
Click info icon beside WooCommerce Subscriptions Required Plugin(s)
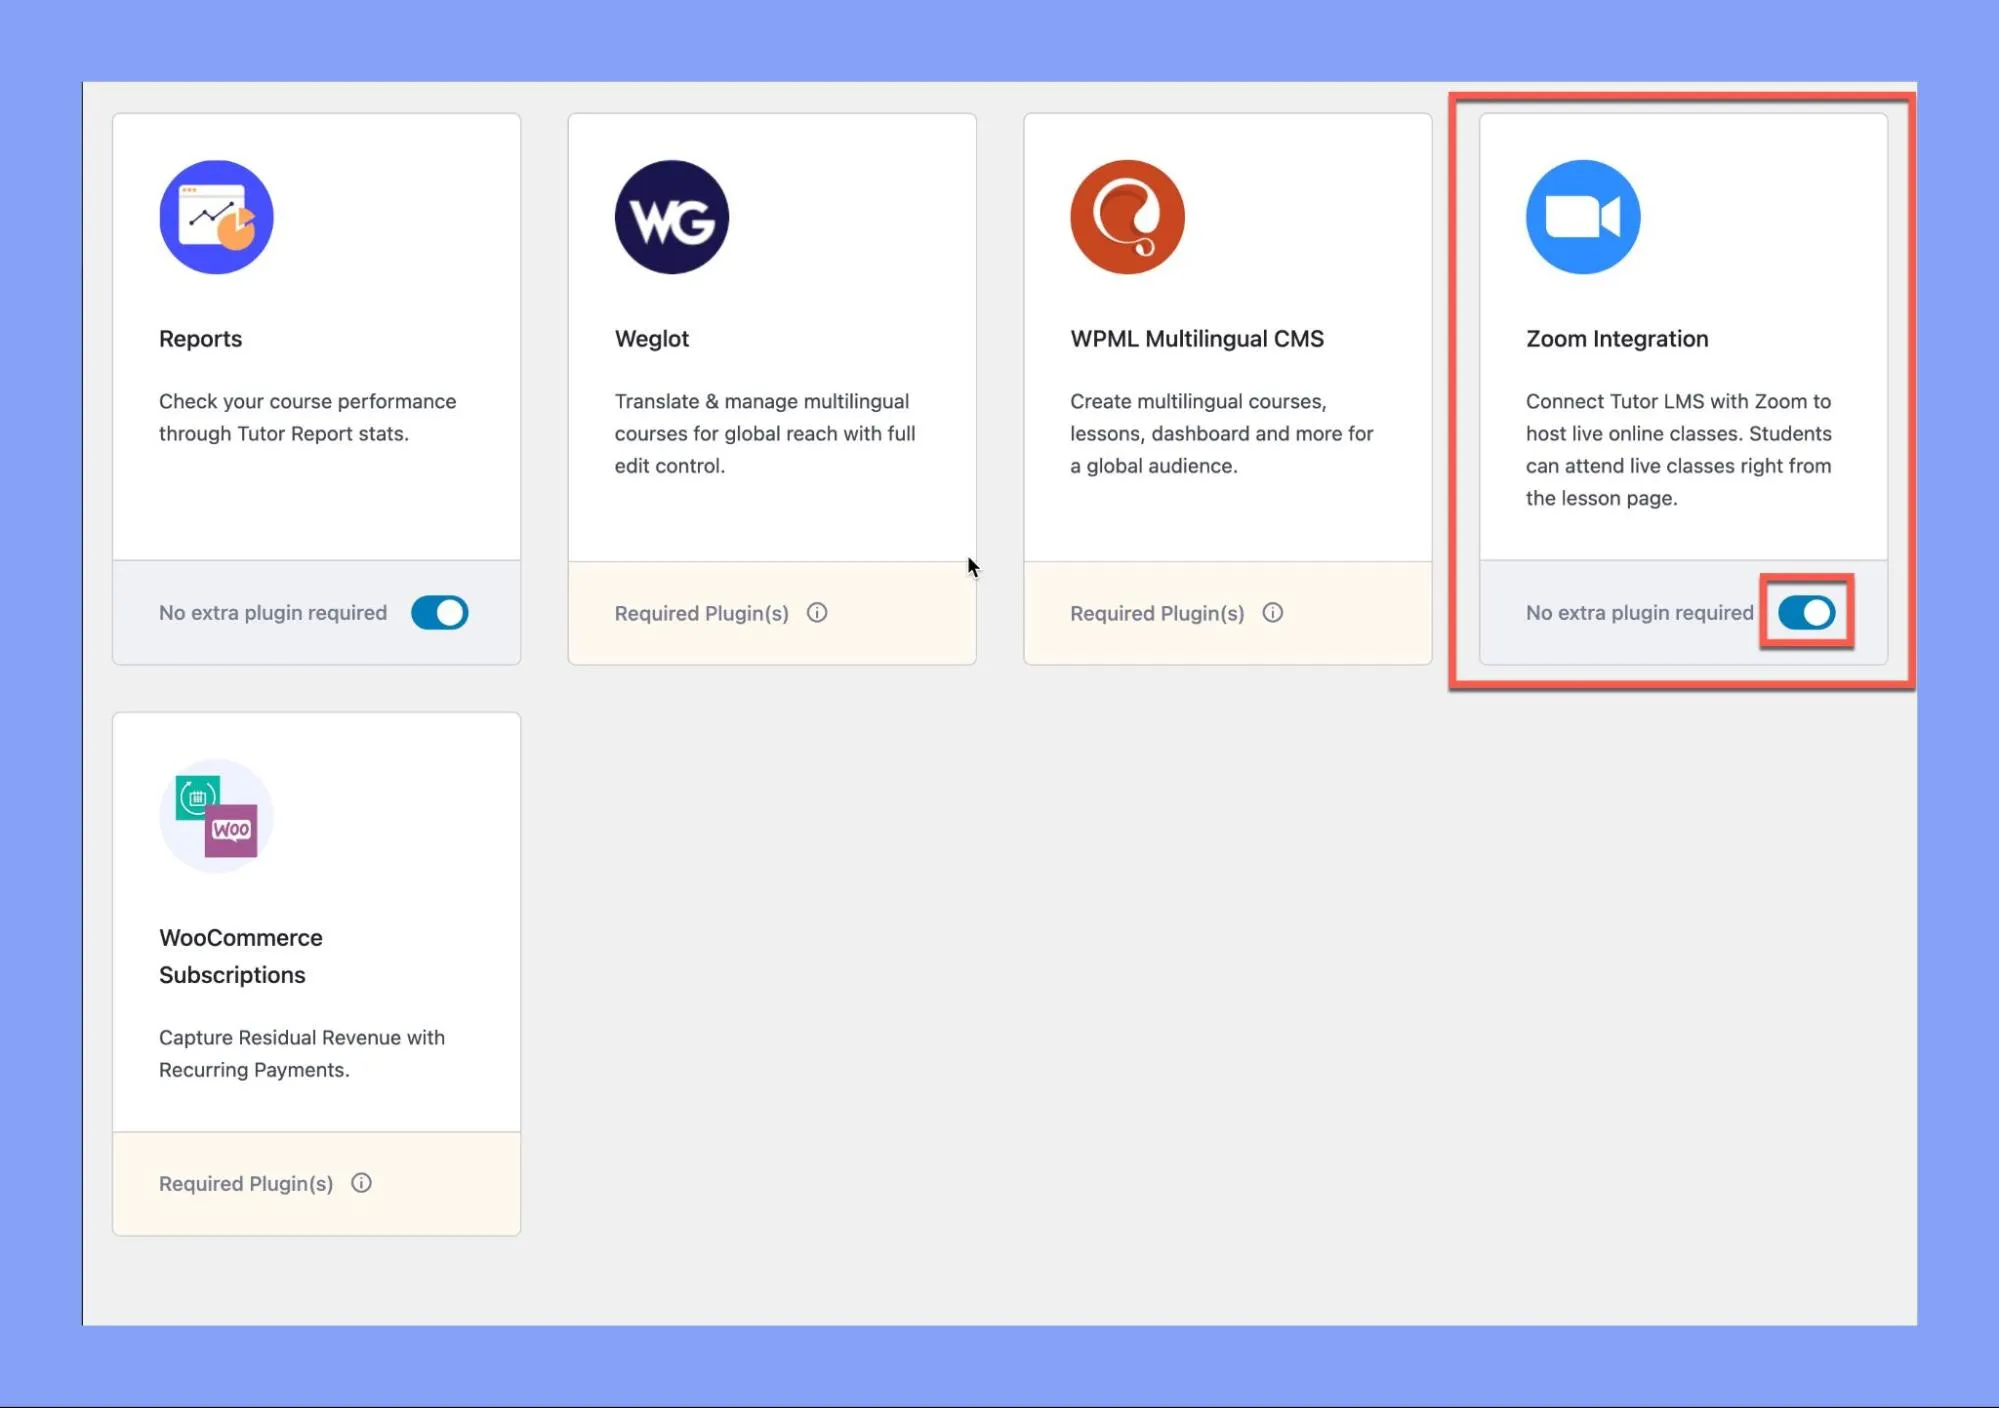[x=361, y=1183]
